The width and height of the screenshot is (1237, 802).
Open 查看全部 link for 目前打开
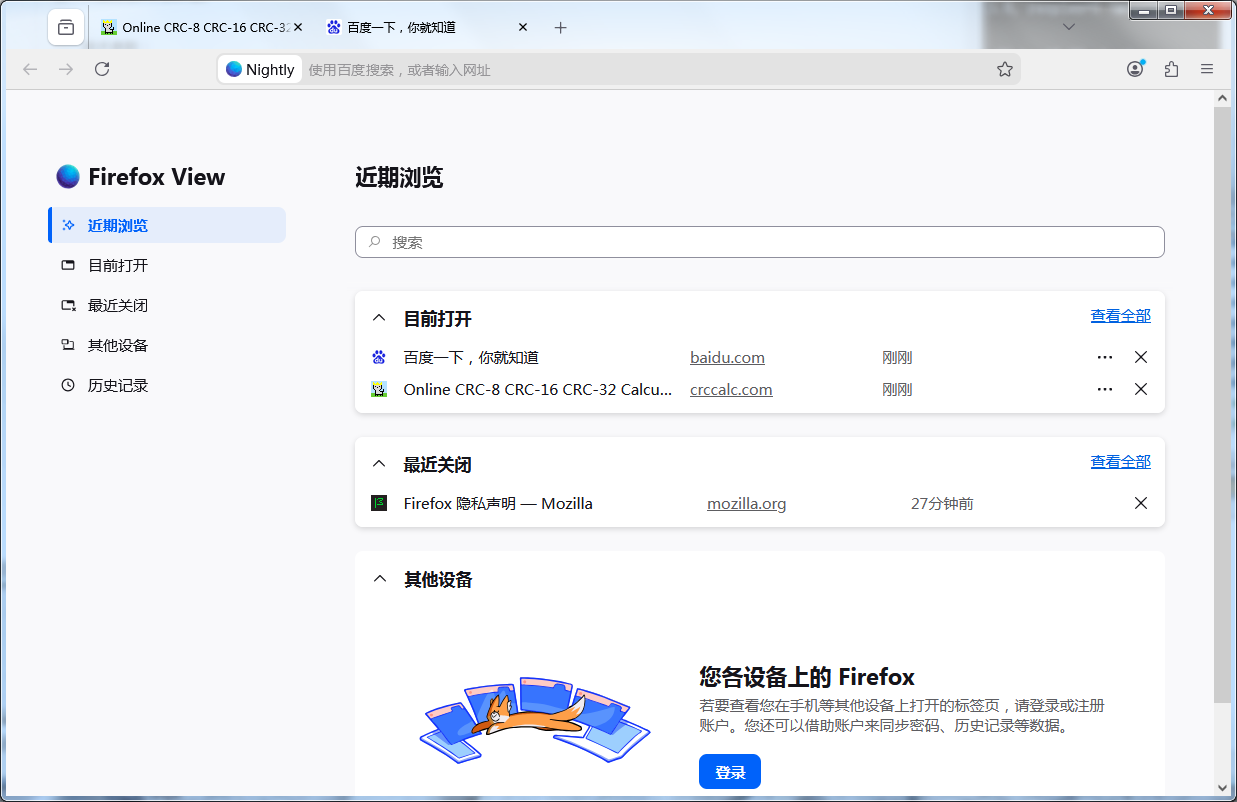(1120, 316)
